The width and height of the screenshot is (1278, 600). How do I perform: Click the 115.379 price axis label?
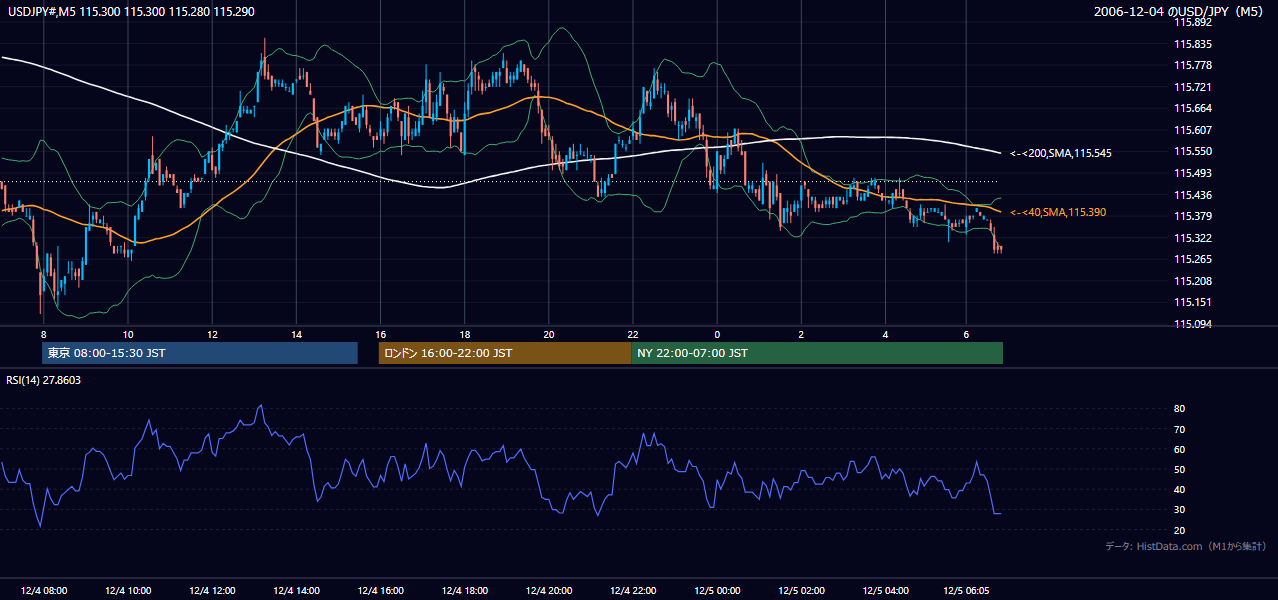pos(1192,217)
